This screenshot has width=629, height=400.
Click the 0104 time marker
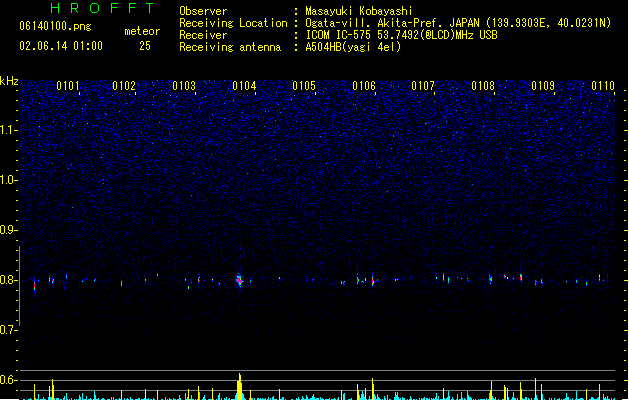pyautogui.click(x=244, y=86)
